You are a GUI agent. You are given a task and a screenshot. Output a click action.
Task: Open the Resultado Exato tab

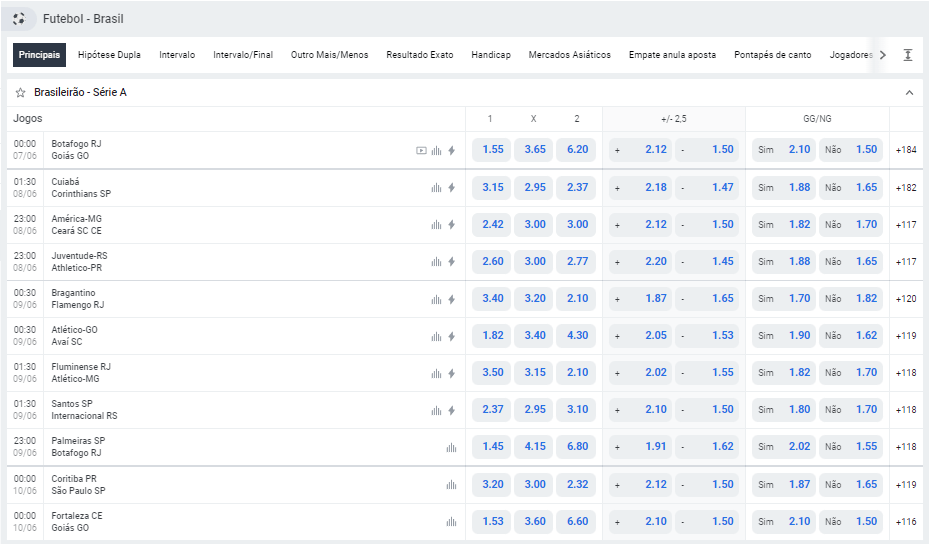pos(419,55)
